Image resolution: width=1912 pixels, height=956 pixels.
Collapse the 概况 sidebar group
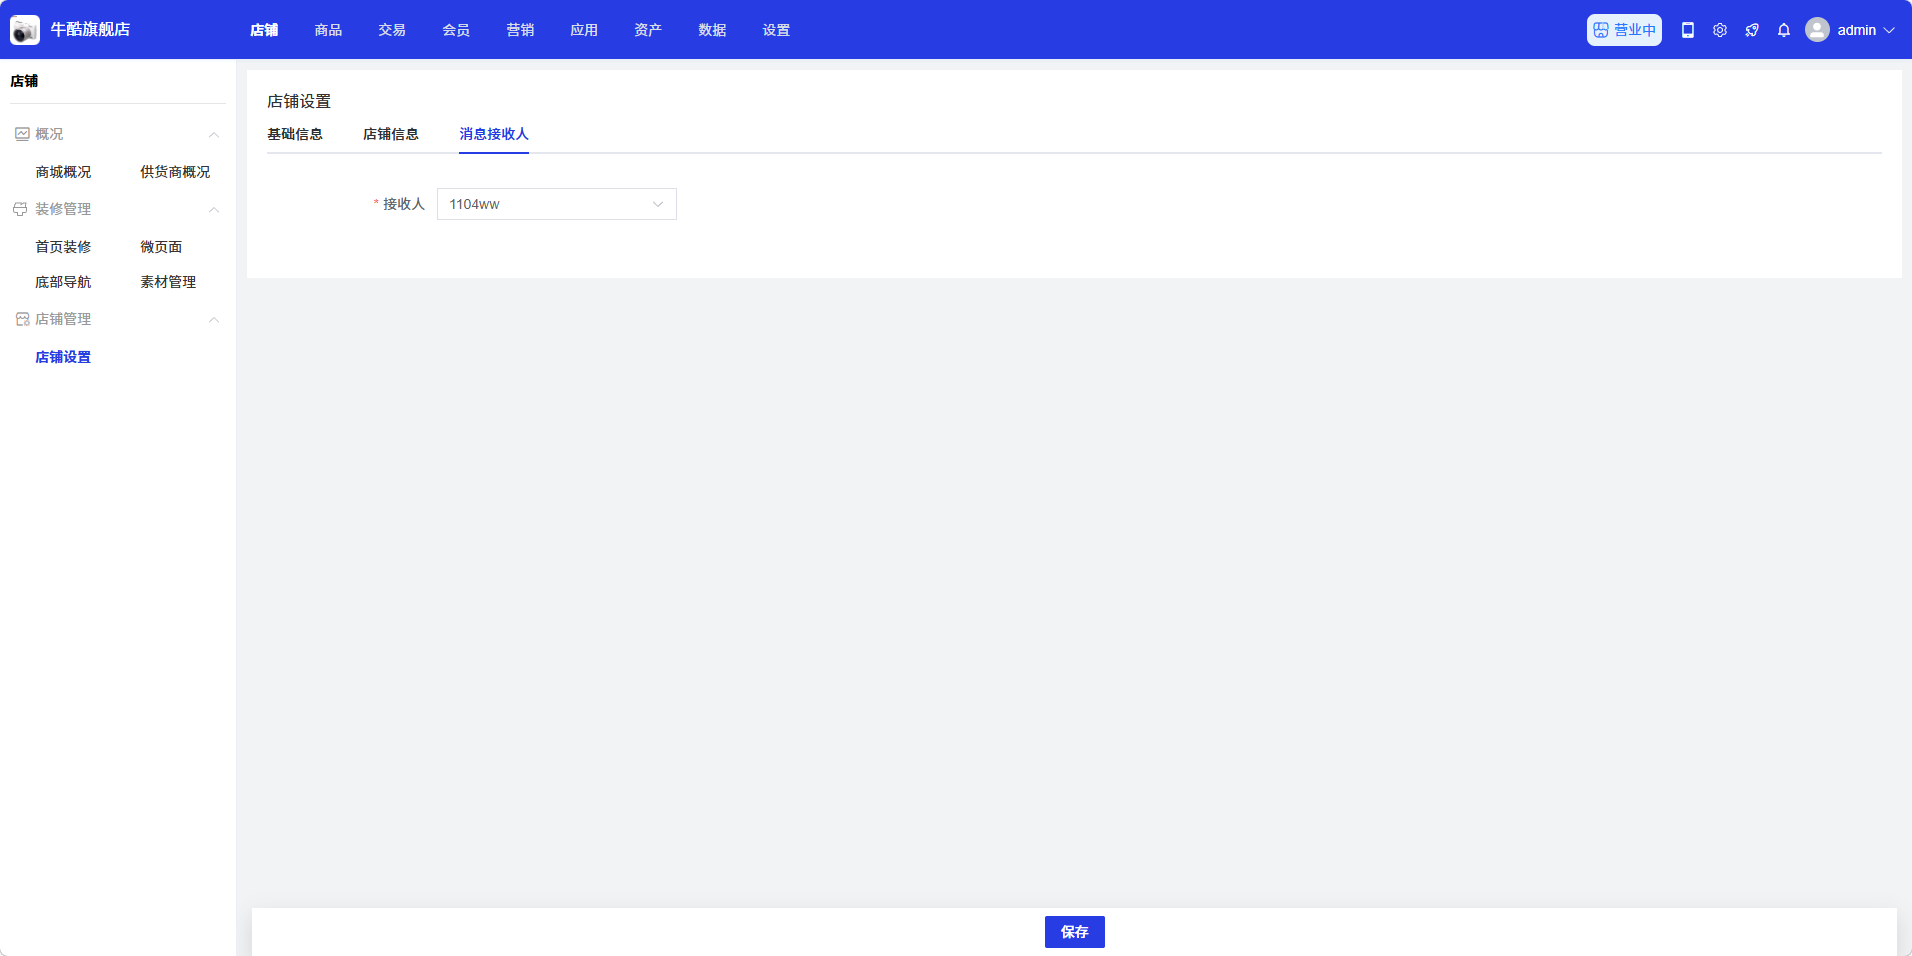coord(214,134)
